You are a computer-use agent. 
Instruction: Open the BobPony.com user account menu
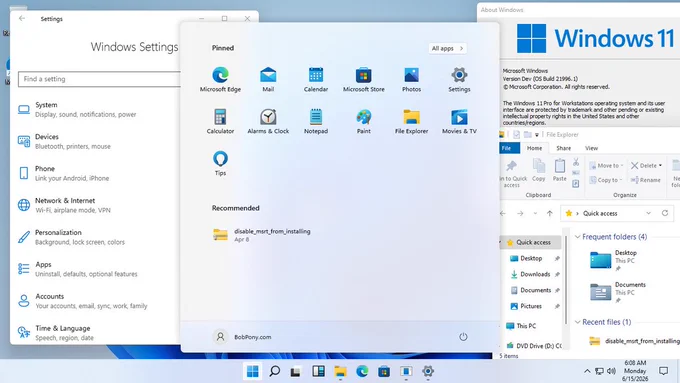click(242, 337)
